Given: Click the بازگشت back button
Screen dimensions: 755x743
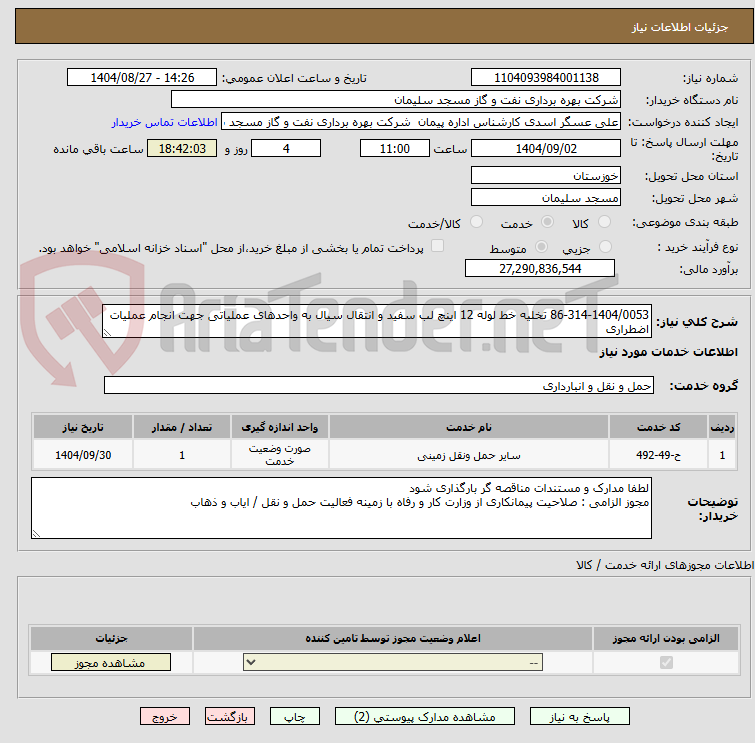Looking at the screenshot, I should (x=230, y=717).
